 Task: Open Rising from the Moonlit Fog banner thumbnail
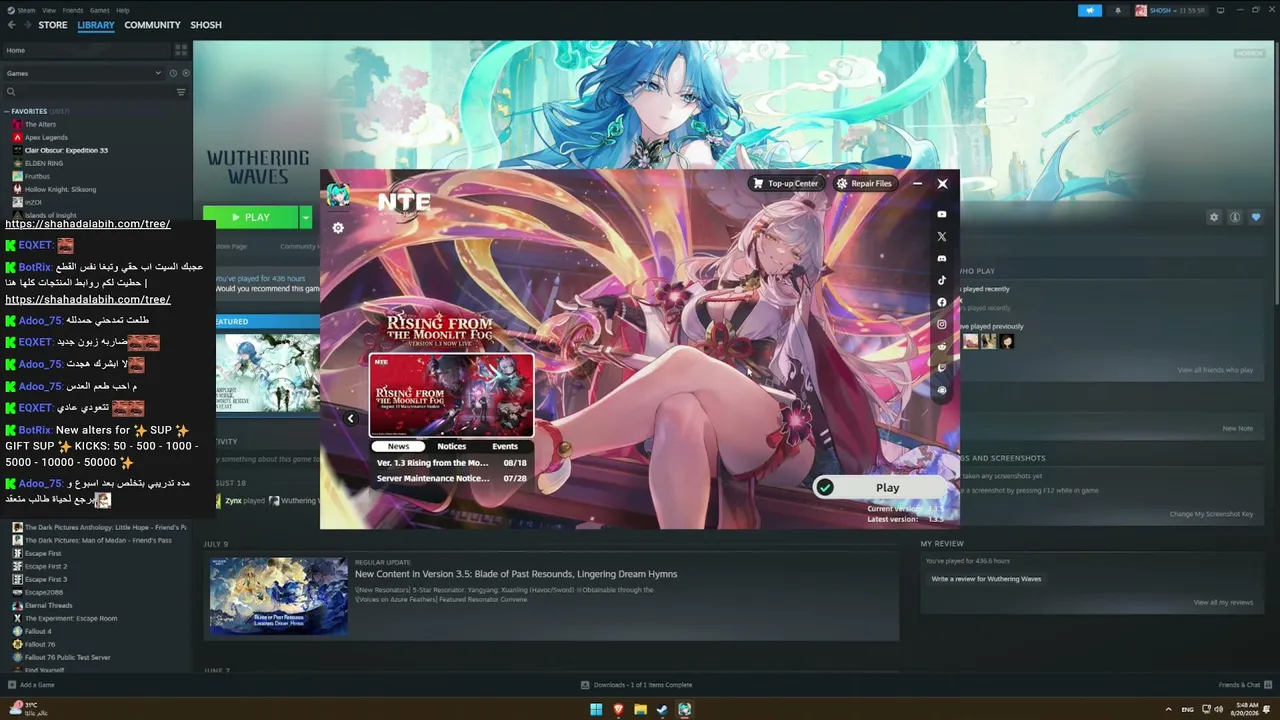pos(452,395)
